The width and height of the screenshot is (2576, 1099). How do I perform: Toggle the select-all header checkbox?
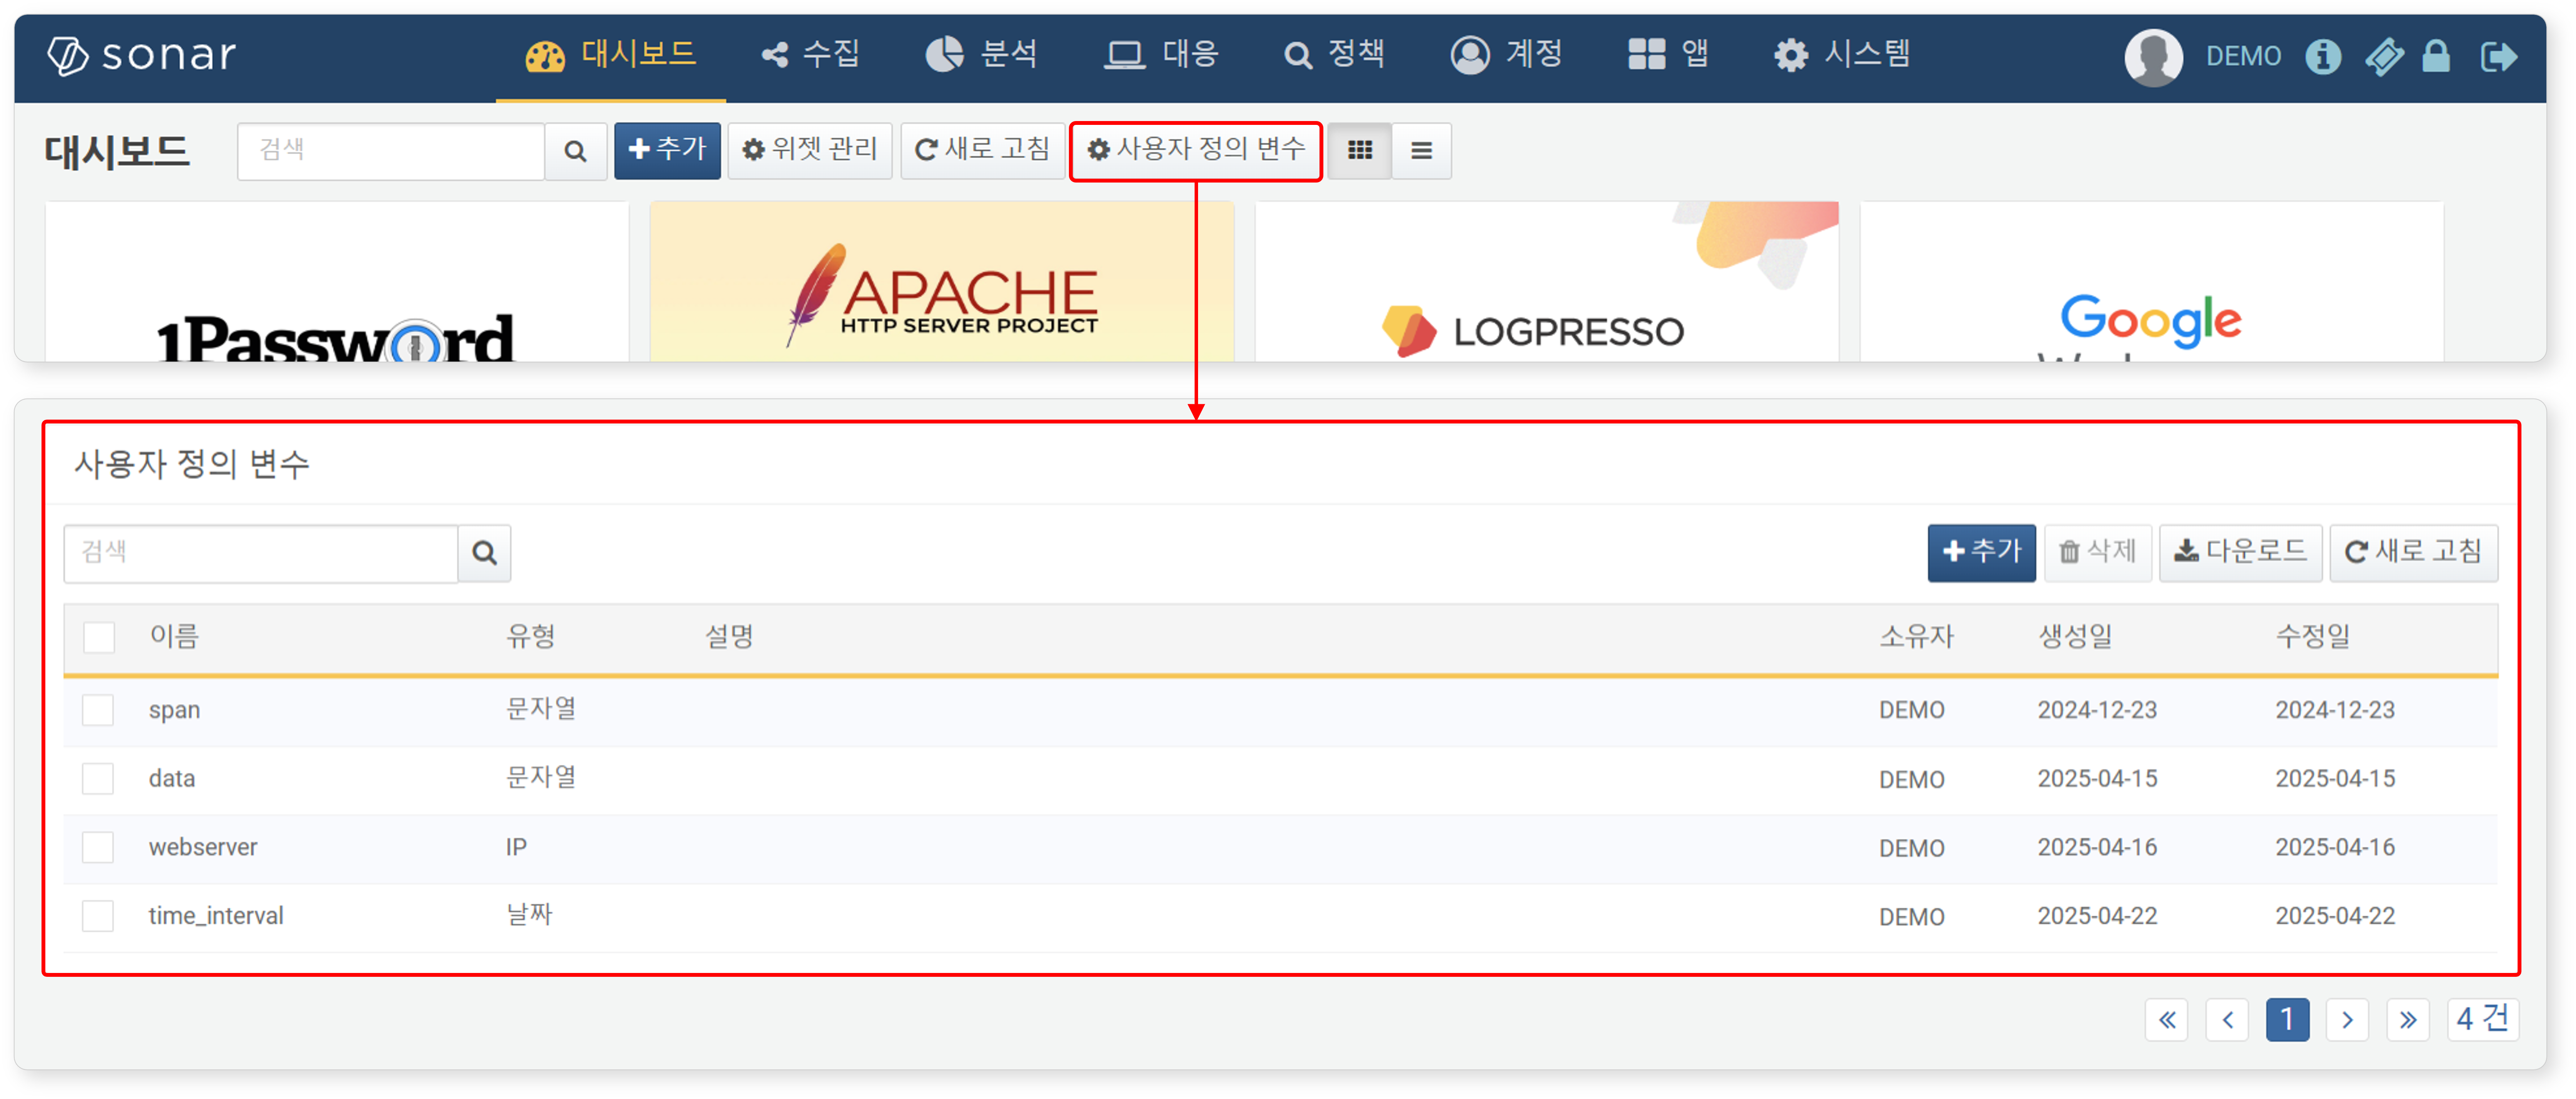coord(99,637)
